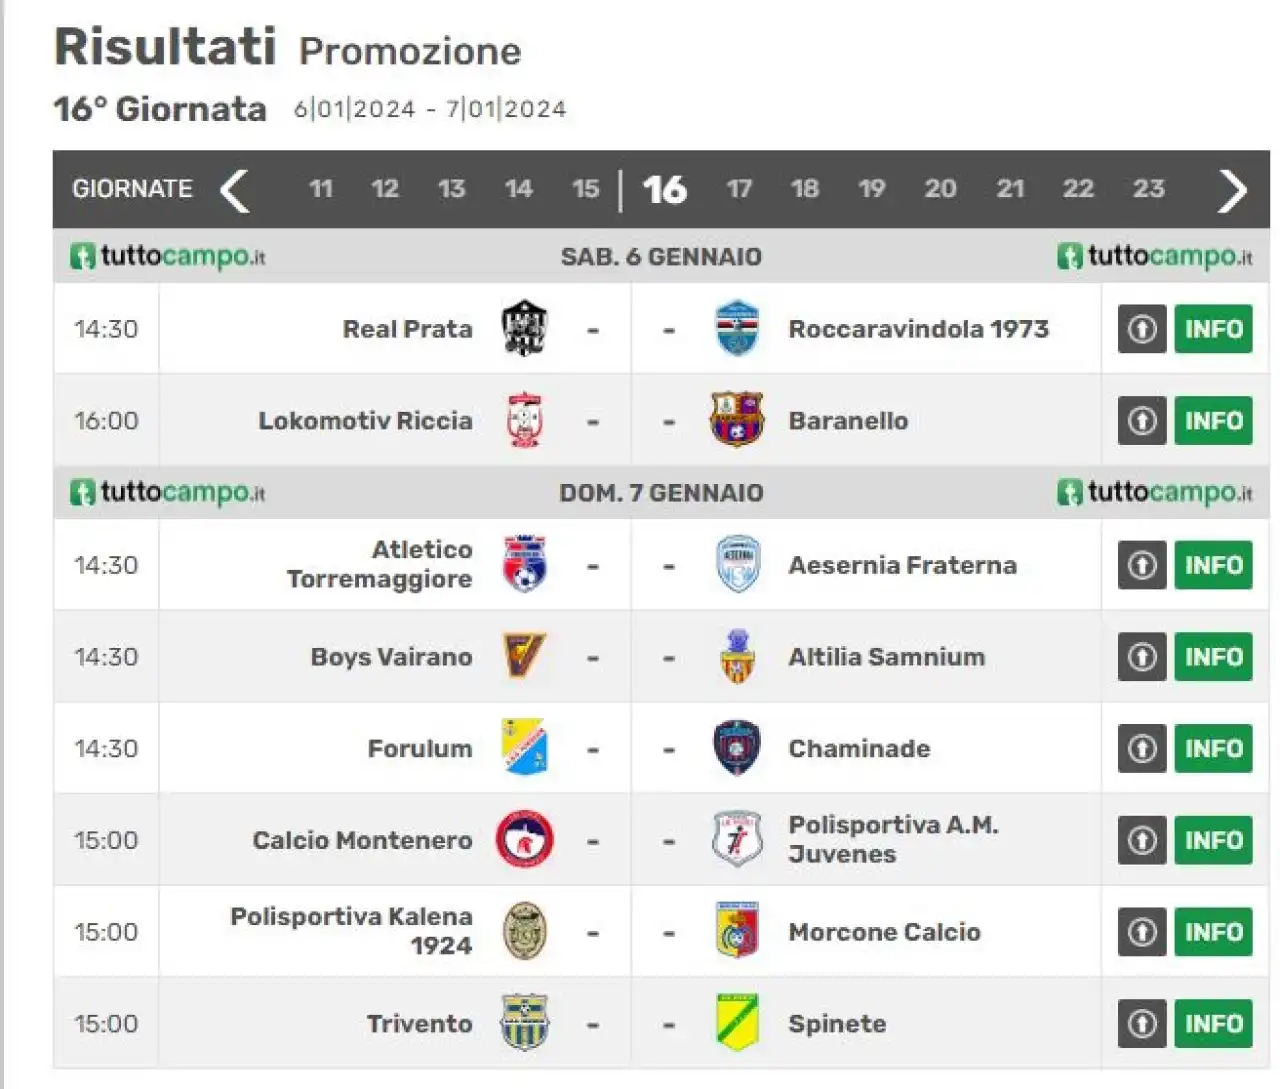Select giornata 17 tab
1280x1089 pixels.
click(x=739, y=189)
